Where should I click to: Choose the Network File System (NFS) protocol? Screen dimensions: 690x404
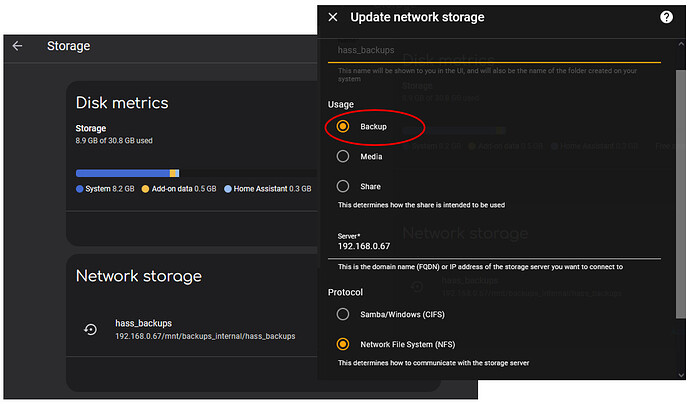[343, 343]
